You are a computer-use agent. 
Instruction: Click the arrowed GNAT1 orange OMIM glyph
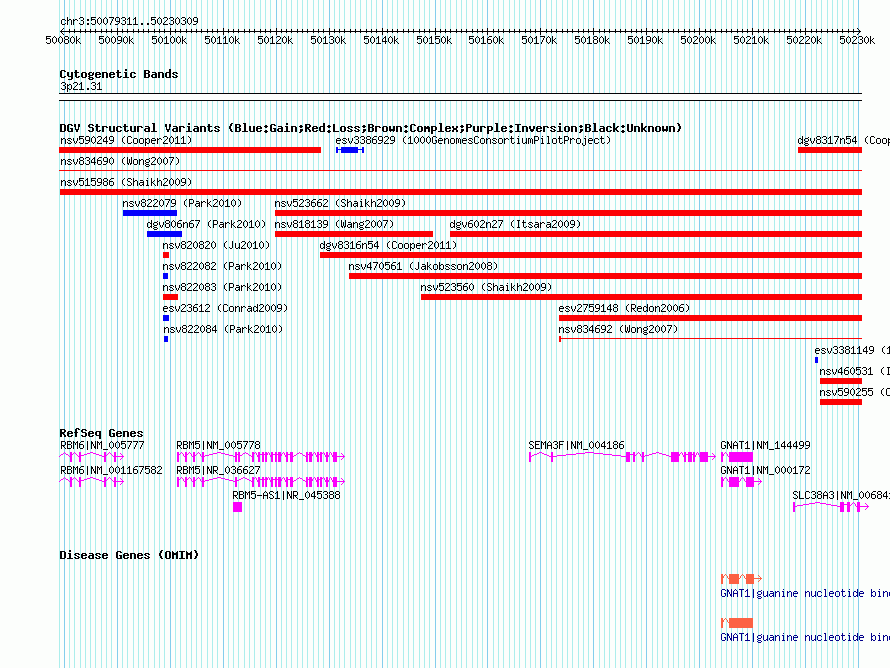coord(741,579)
